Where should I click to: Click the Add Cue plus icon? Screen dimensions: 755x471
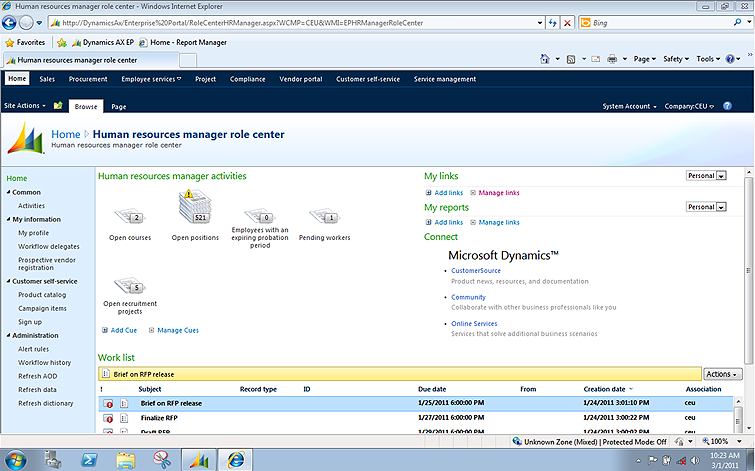click(104, 330)
